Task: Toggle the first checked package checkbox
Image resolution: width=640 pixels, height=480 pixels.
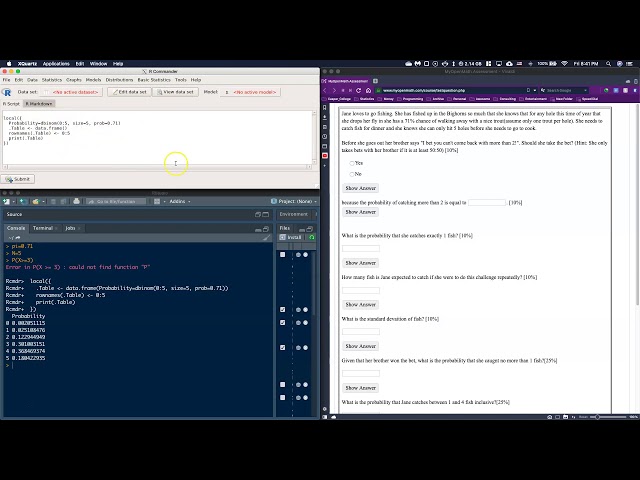Action: [283, 309]
